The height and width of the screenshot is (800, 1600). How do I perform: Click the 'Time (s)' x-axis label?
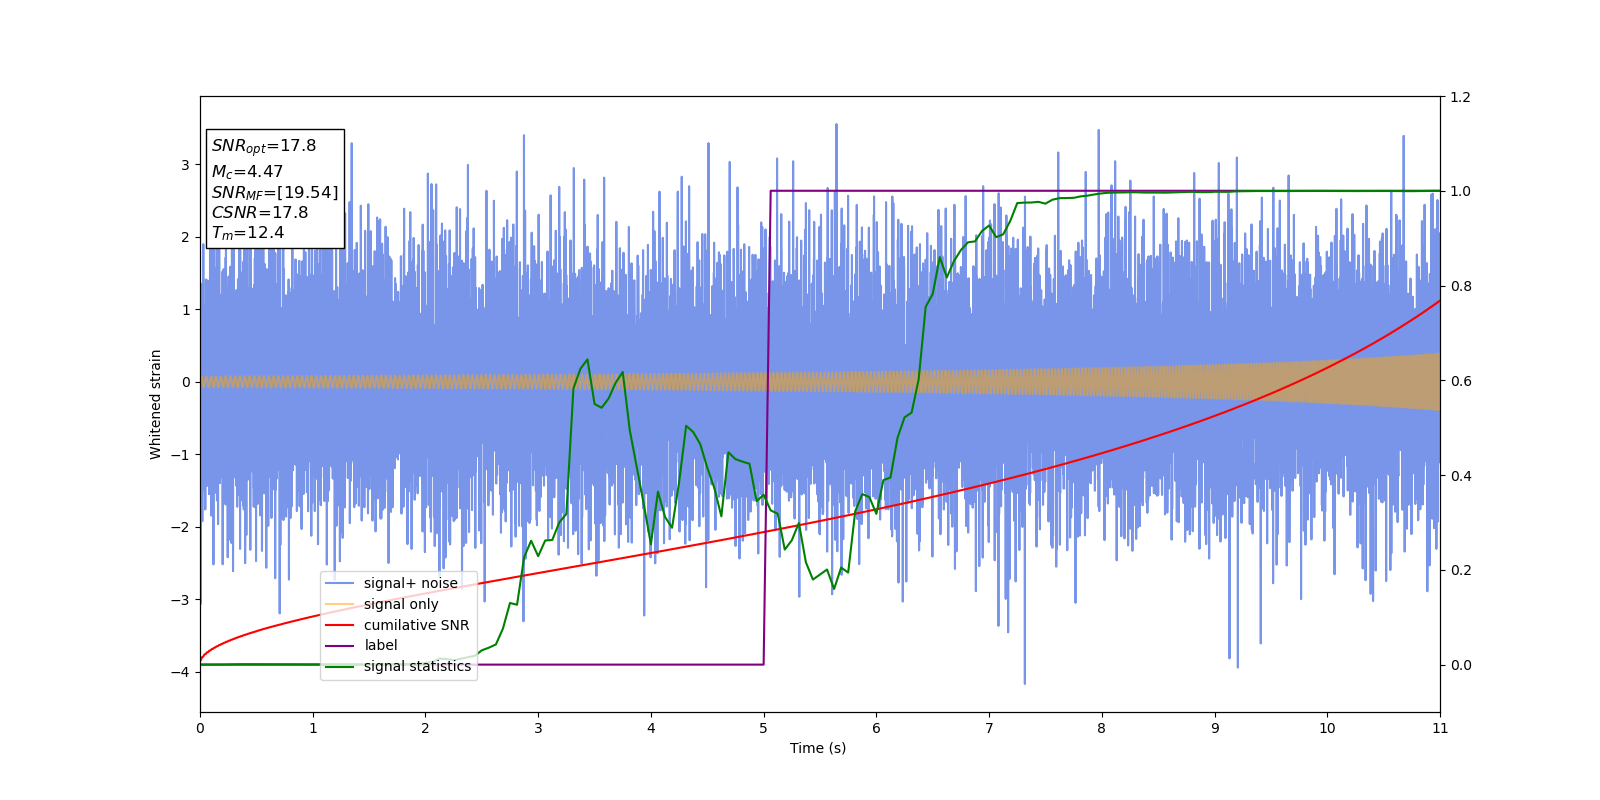[818, 748]
